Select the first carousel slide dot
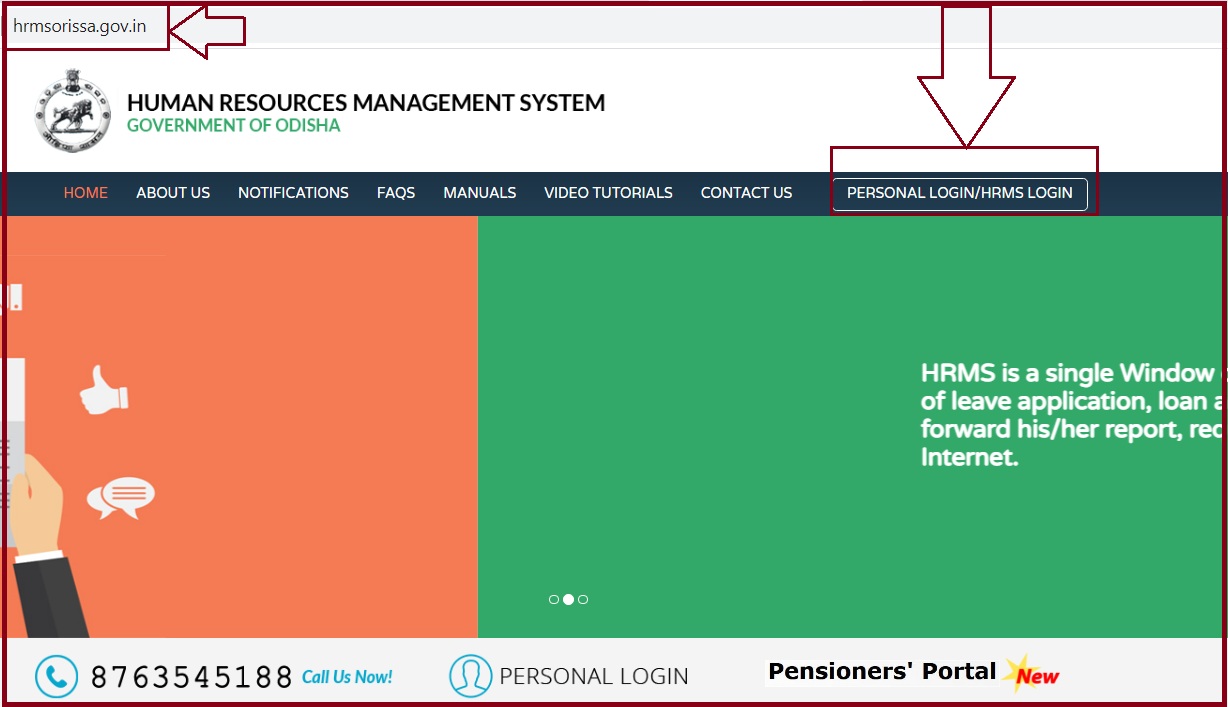The image size is (1228, 707). [554, 599]
